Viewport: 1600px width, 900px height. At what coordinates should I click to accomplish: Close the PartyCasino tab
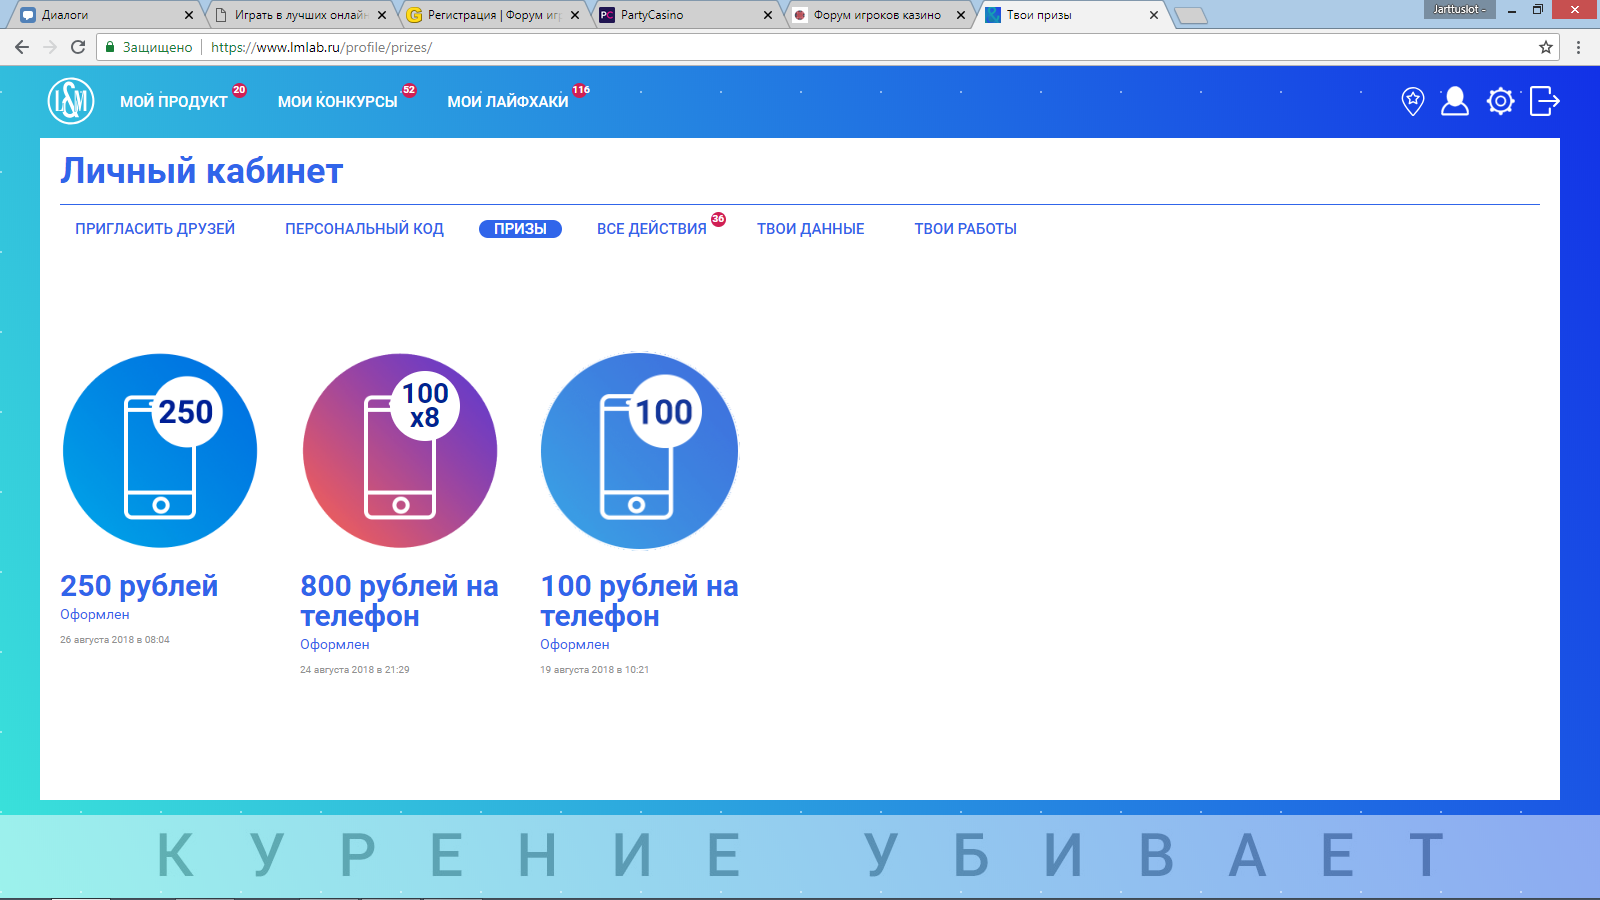point(768,15)
